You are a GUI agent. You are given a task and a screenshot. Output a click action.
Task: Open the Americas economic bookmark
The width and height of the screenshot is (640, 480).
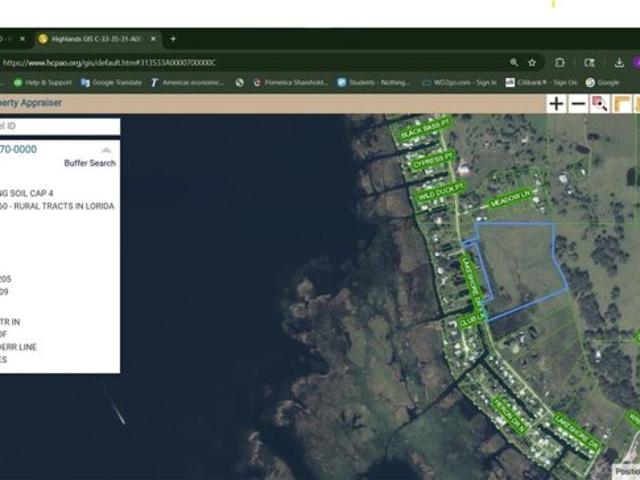tap(187, 82)
